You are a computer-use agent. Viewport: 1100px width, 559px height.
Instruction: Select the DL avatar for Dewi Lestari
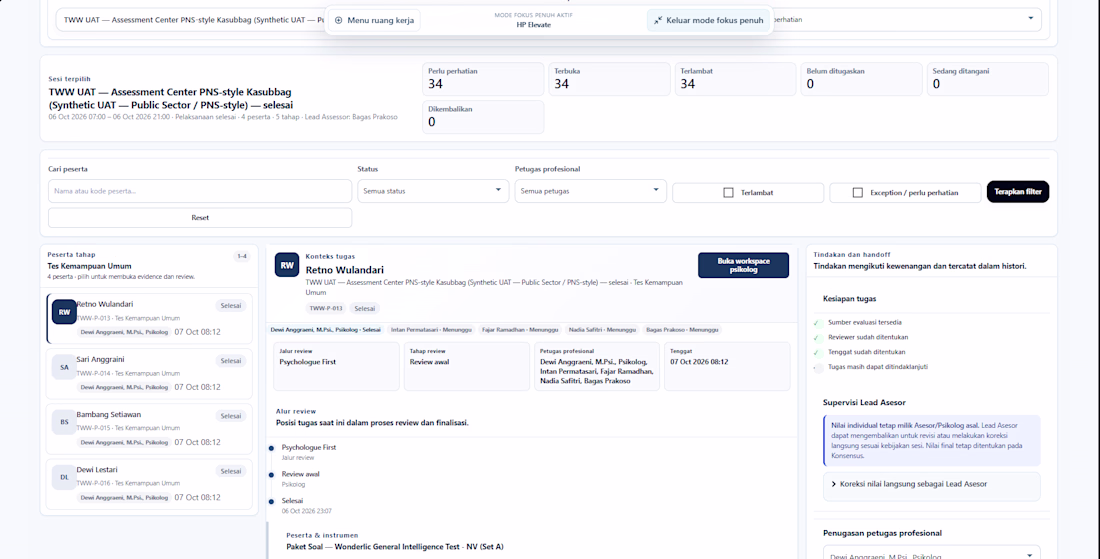64,477
